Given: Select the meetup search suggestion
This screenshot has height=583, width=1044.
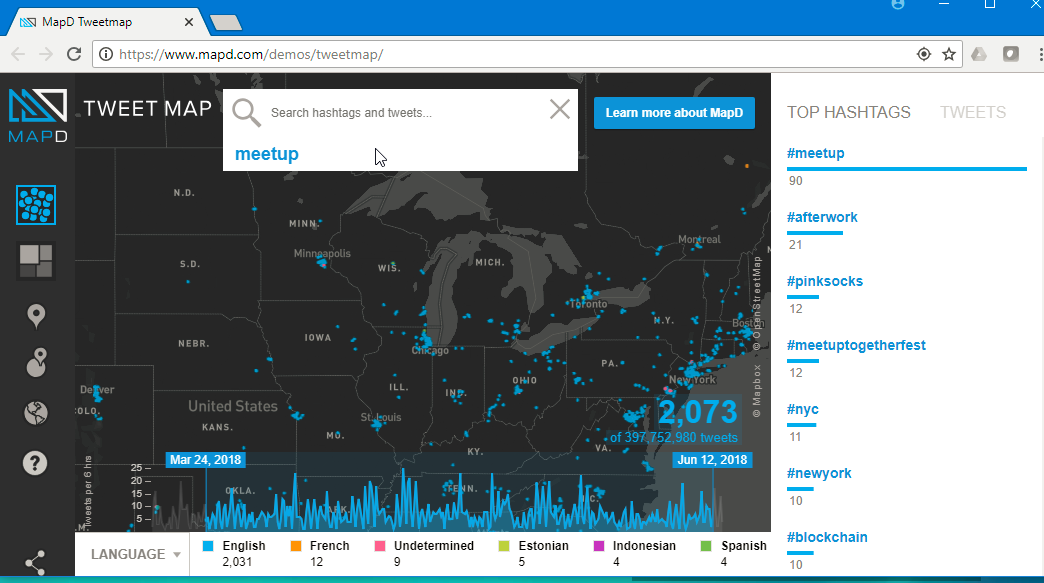Looking at the screenshot, I should pyautogui.click(x=267, y=154).
